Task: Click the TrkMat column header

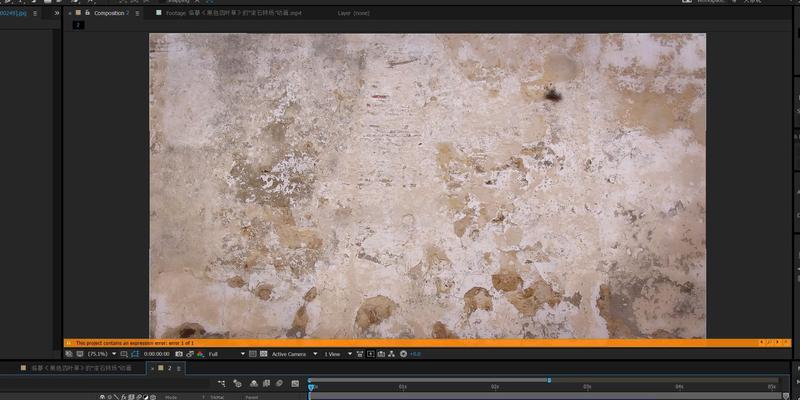Action: coord(217,397)
